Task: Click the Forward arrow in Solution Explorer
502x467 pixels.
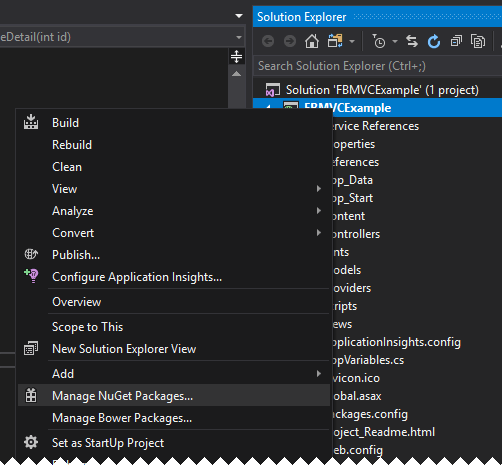Action: [290, 41]
